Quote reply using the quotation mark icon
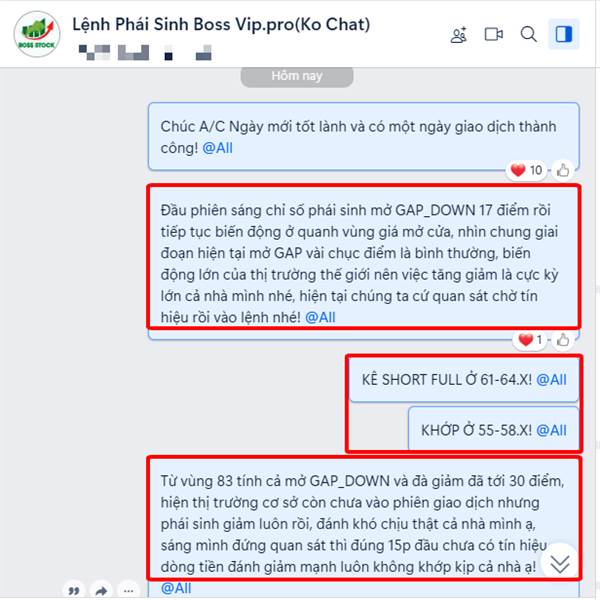 74,590
